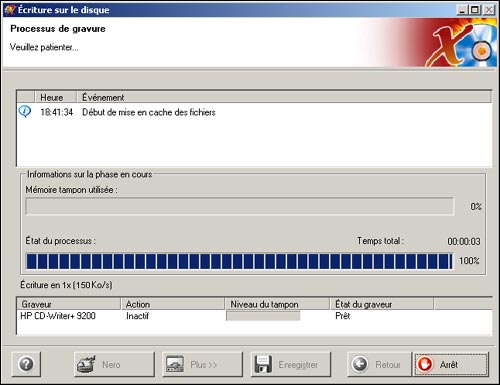
Task: Click the Plus >> expand button
Action: click(202, 364)
